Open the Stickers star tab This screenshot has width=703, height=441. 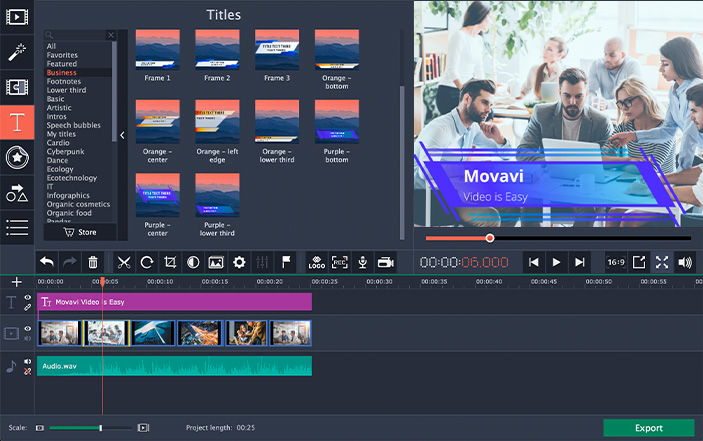pos(17,157)
